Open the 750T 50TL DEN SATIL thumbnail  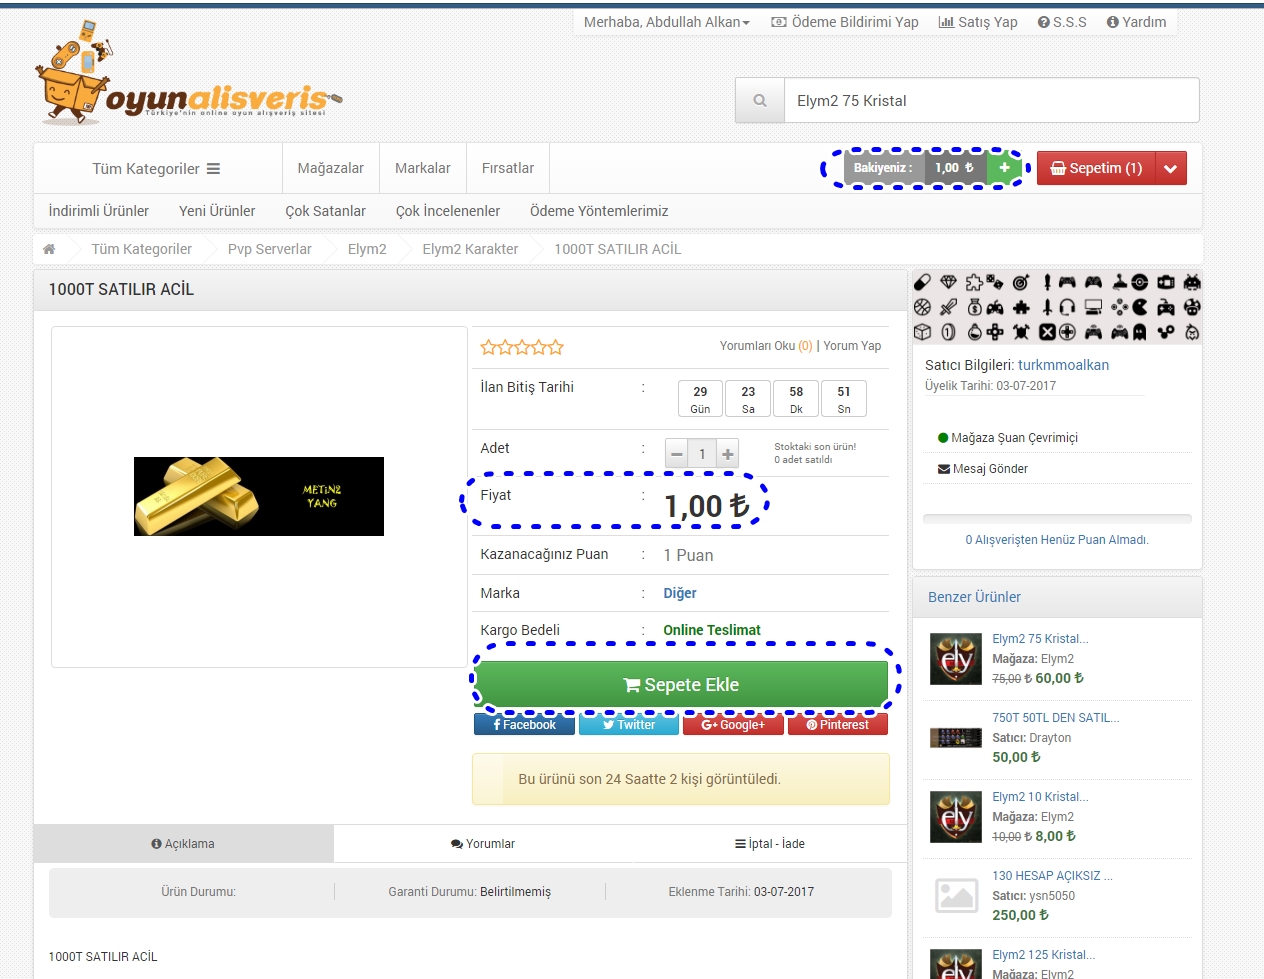point(956,738)
